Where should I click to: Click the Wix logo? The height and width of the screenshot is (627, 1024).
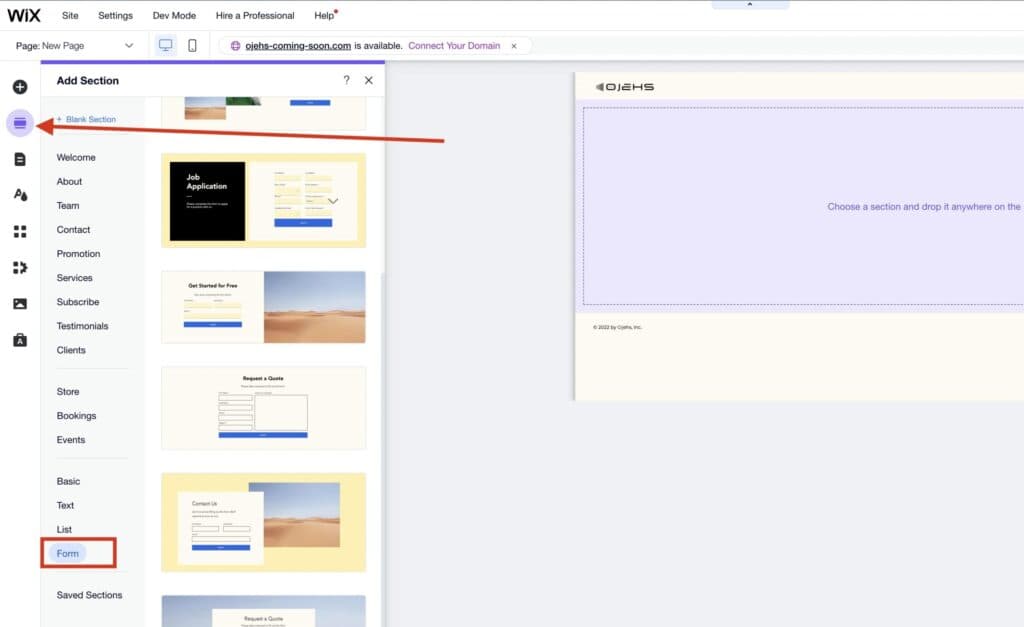[24, 15]
